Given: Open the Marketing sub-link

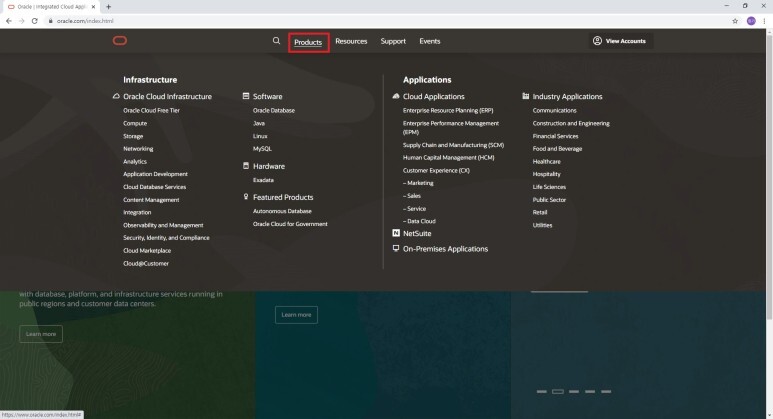Looking at the screenshot, I should point(418,183).
